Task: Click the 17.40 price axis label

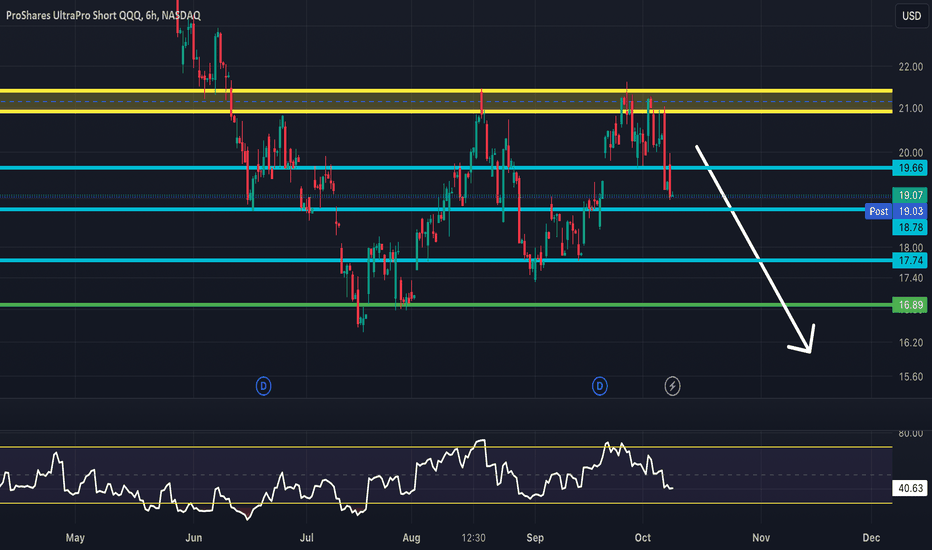Action: tap(911, 278)
